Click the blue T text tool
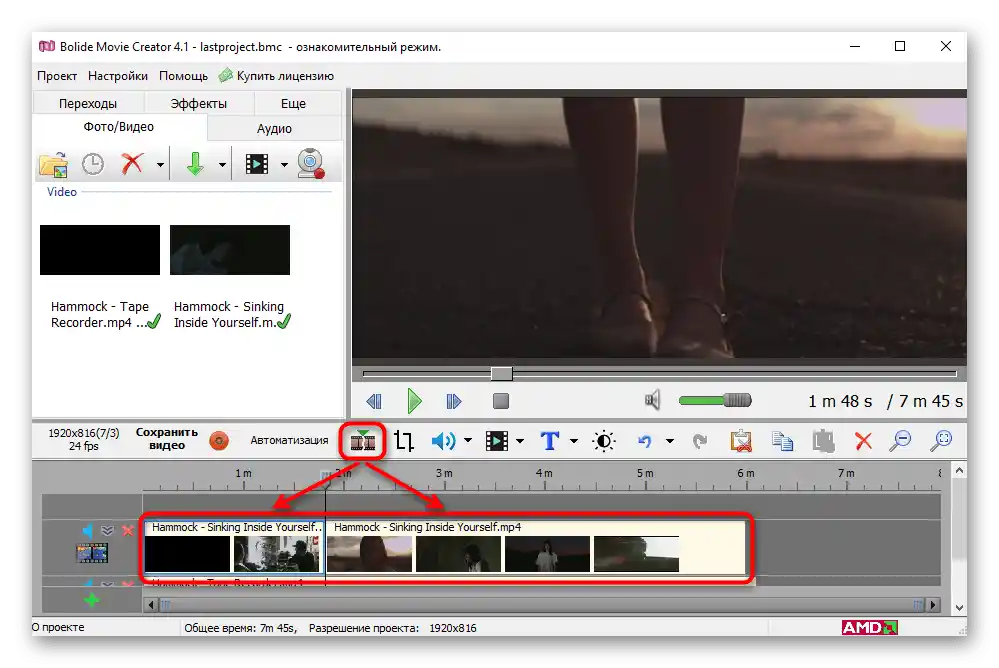Viewport: 999px width, 668px height. click(550, 440)
